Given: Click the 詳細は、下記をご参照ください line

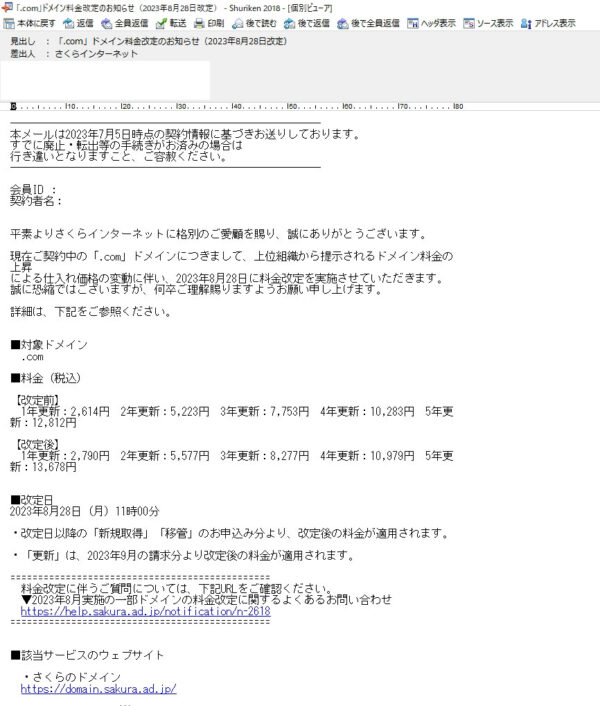Looking at the screenshot, I should click(90, 312).
